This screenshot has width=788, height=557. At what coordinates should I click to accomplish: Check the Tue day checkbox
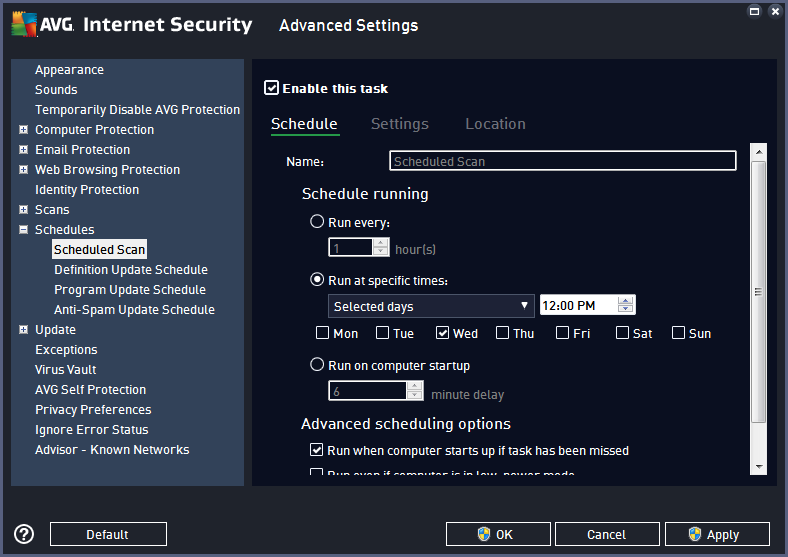coord(382,333)
